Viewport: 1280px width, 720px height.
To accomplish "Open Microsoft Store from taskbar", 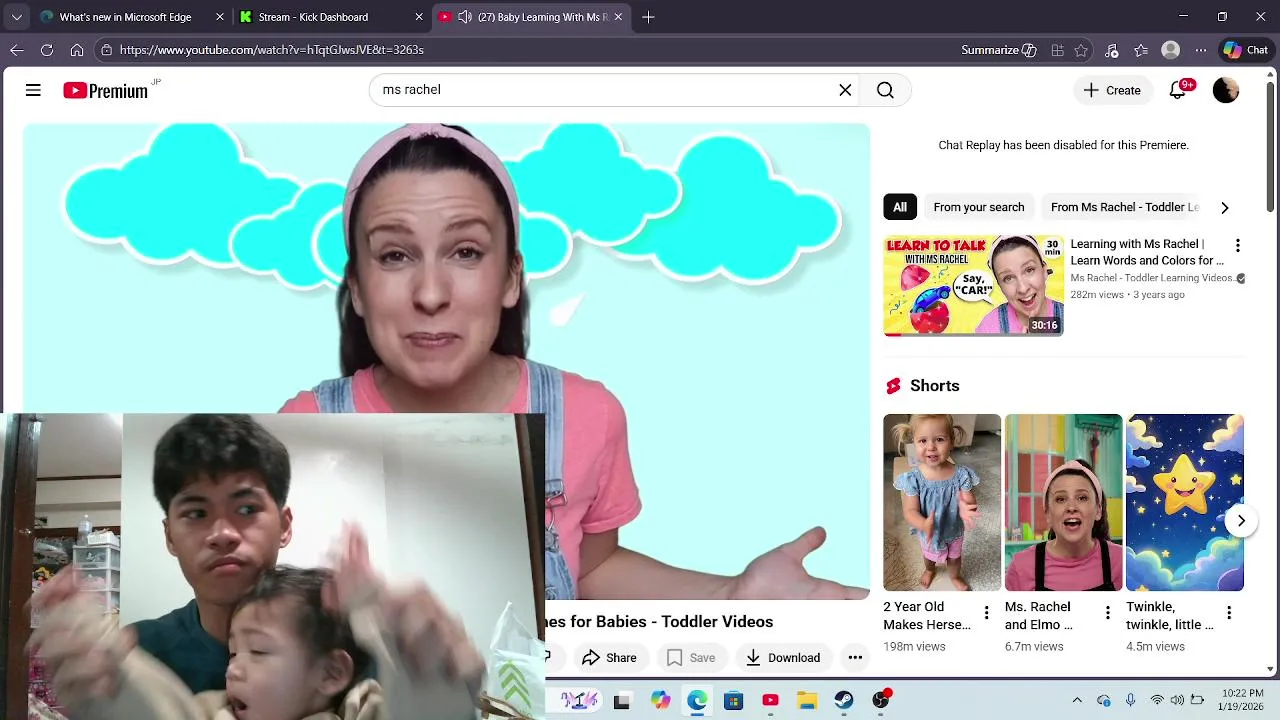I will pyautogui.click(x=734, y=701).
